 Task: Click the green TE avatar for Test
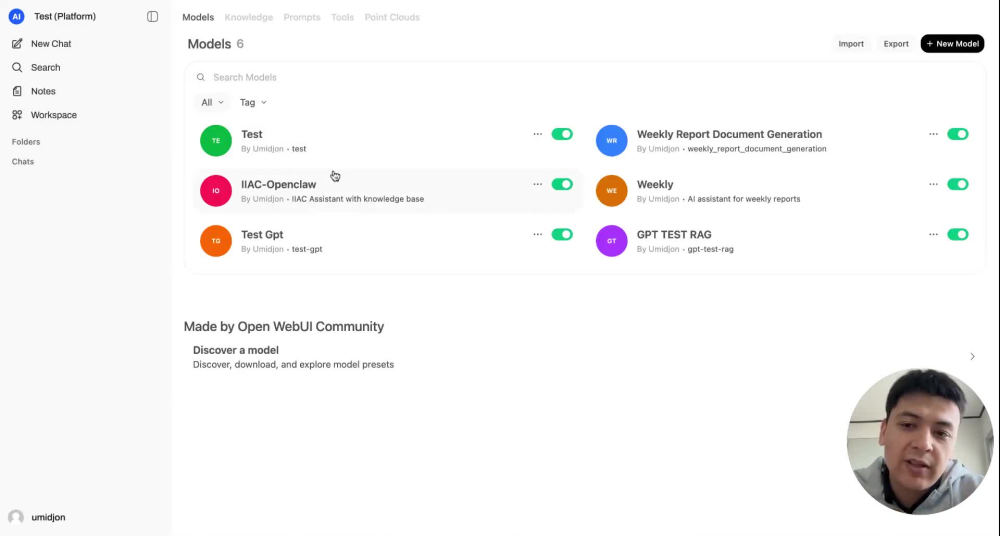point(216,140)
